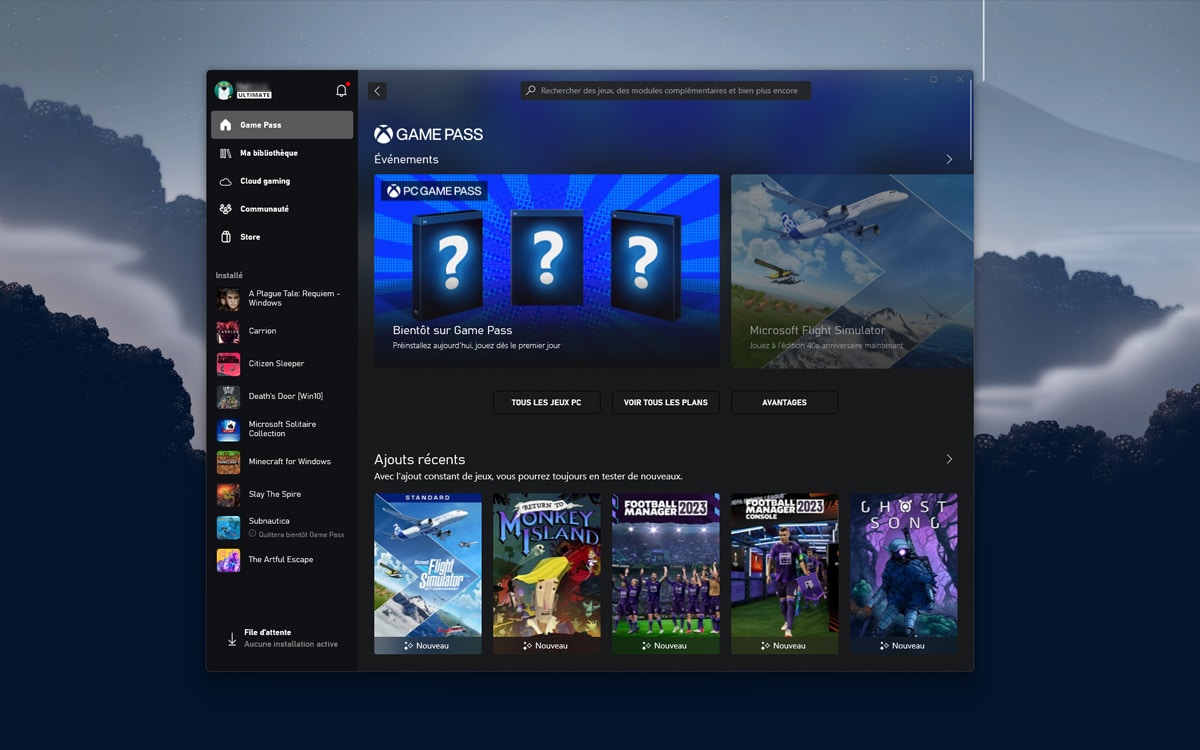Click The Artful Escape game icon
The width and height of the screenshot is (1200, 750).
(x=228, y=560)
